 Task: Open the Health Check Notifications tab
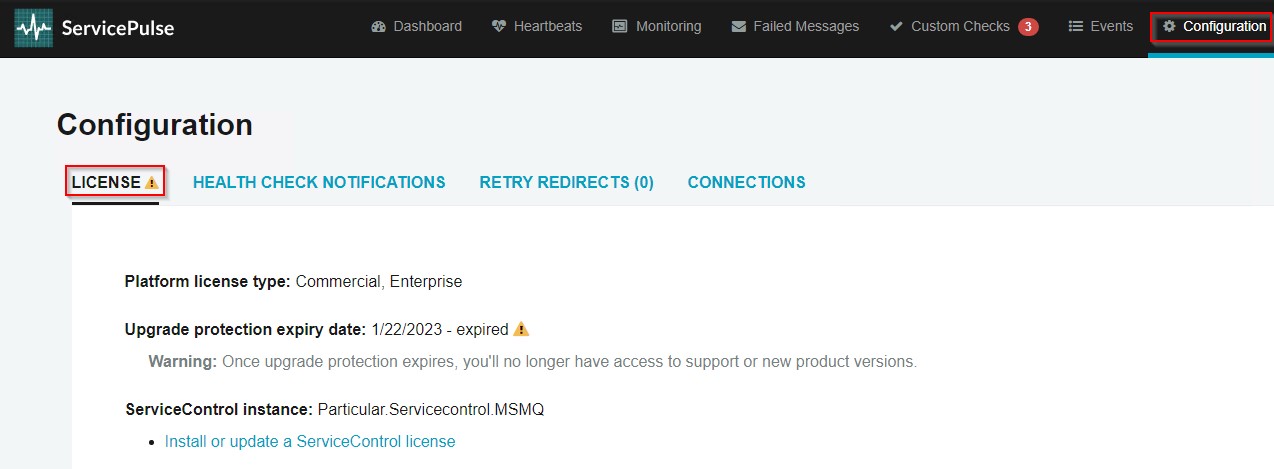(x=319, y=182)
